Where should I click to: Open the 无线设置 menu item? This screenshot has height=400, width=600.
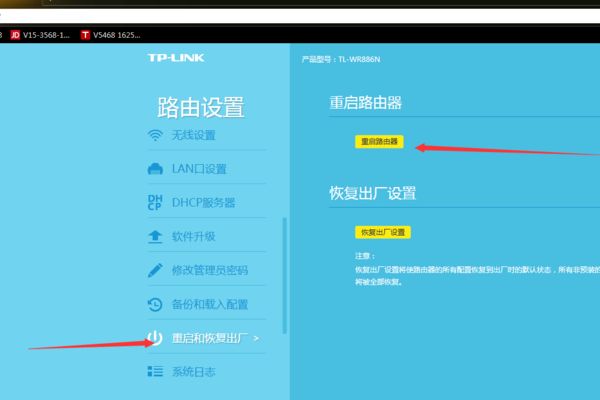coord(194,135)
